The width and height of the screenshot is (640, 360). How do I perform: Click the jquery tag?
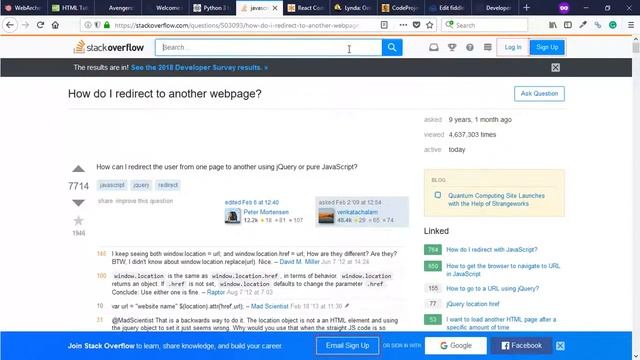(x=141, y=185)
